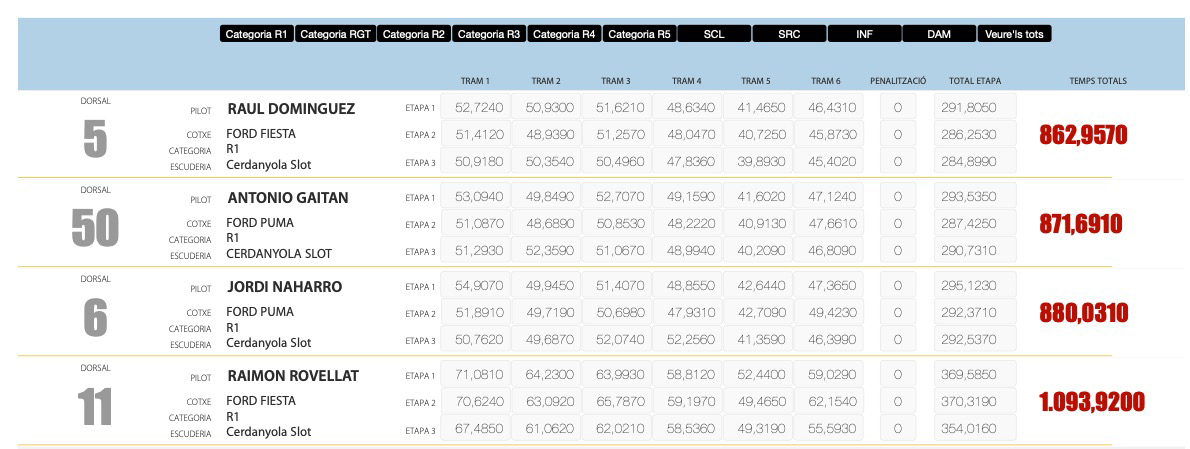Select the SCL category button

[x=714, y=34]
